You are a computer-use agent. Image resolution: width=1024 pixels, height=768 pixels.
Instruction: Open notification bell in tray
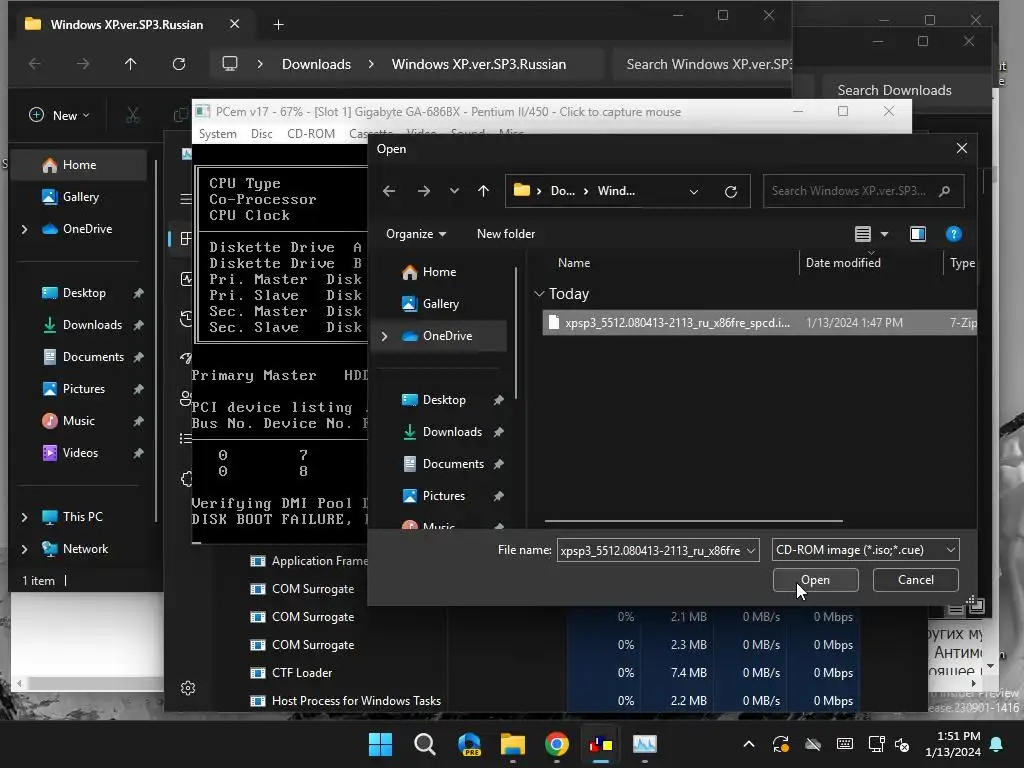coord(997,744)
